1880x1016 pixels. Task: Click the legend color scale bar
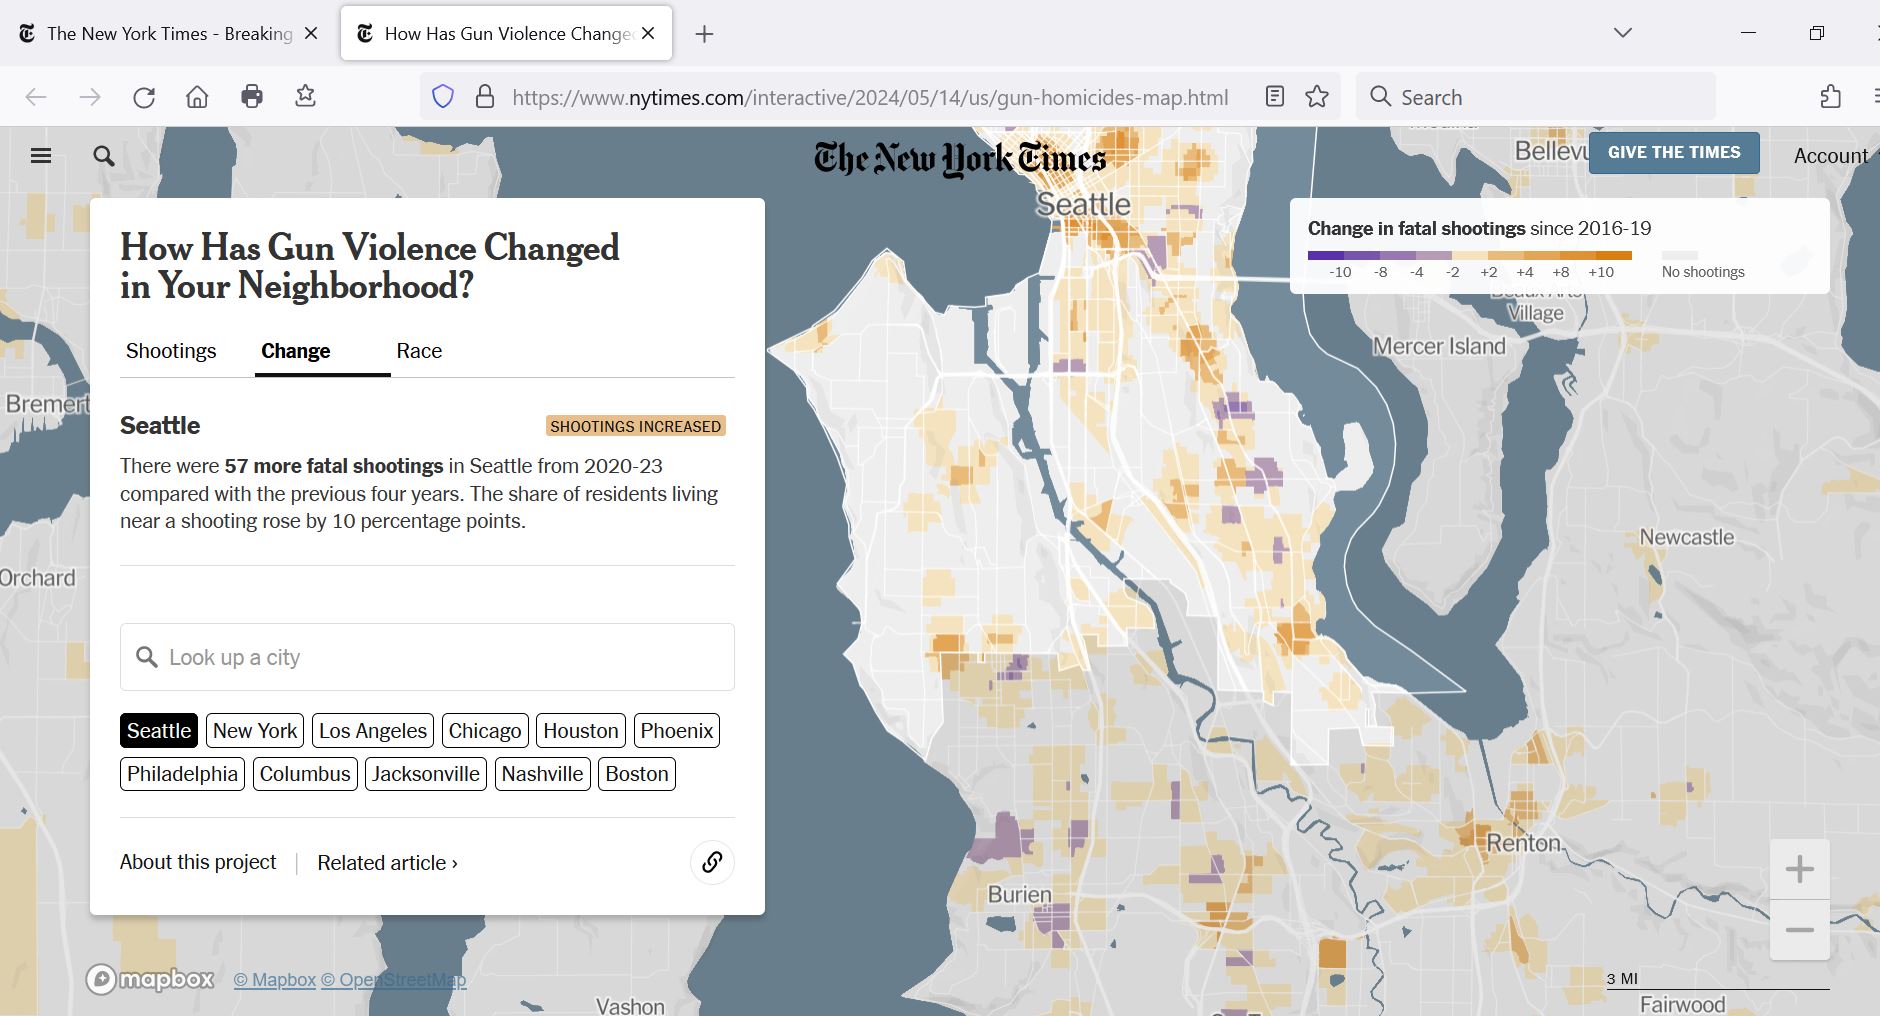tap(1469, 256)
